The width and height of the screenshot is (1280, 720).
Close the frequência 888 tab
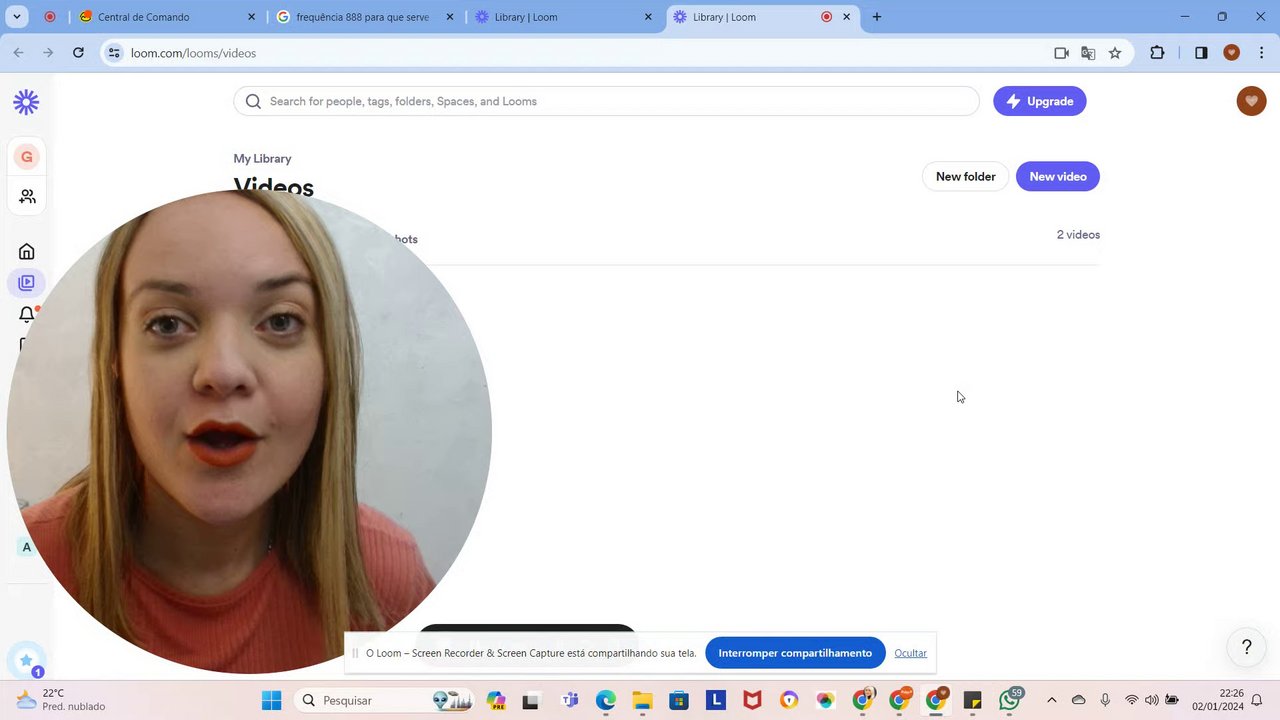click(x=450, y=17)
